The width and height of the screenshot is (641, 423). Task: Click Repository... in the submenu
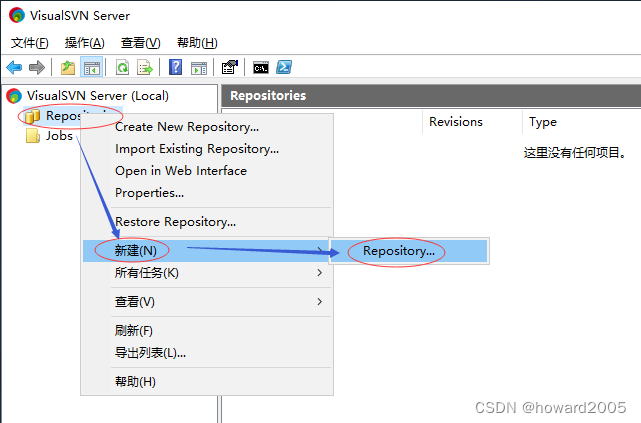point(408,251)
